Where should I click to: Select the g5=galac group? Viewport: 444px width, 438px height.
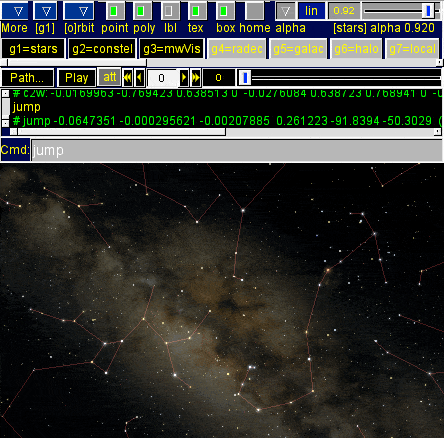pos(298,49)
